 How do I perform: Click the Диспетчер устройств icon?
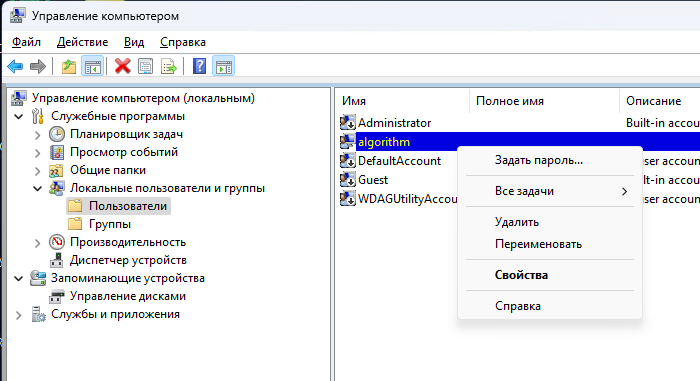pos(57,260)
